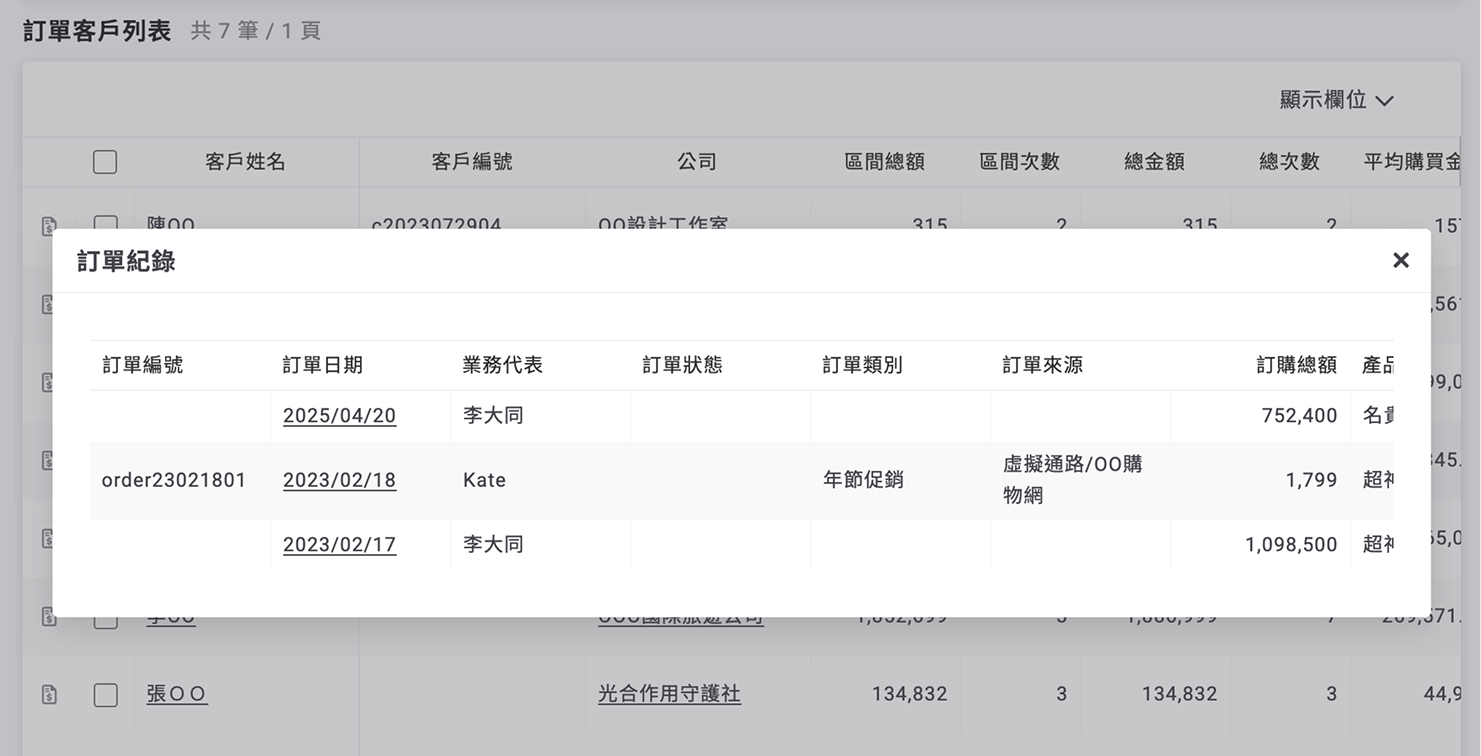Toggle the select-all checkbox in the table header
This screenshot has width=1481, height=756.
tap(105, 161)
